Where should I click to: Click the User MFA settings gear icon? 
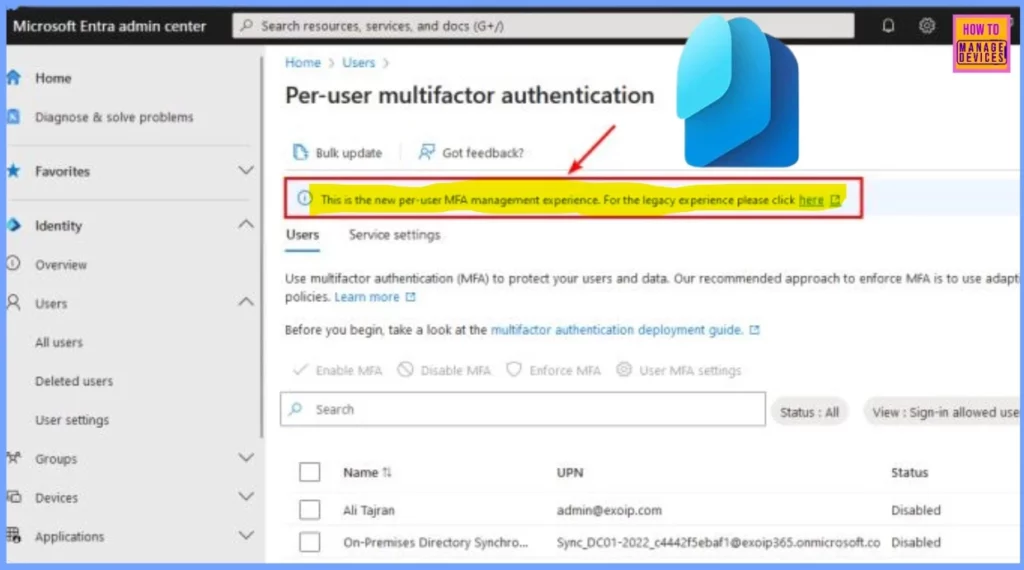tap(624, 370)
